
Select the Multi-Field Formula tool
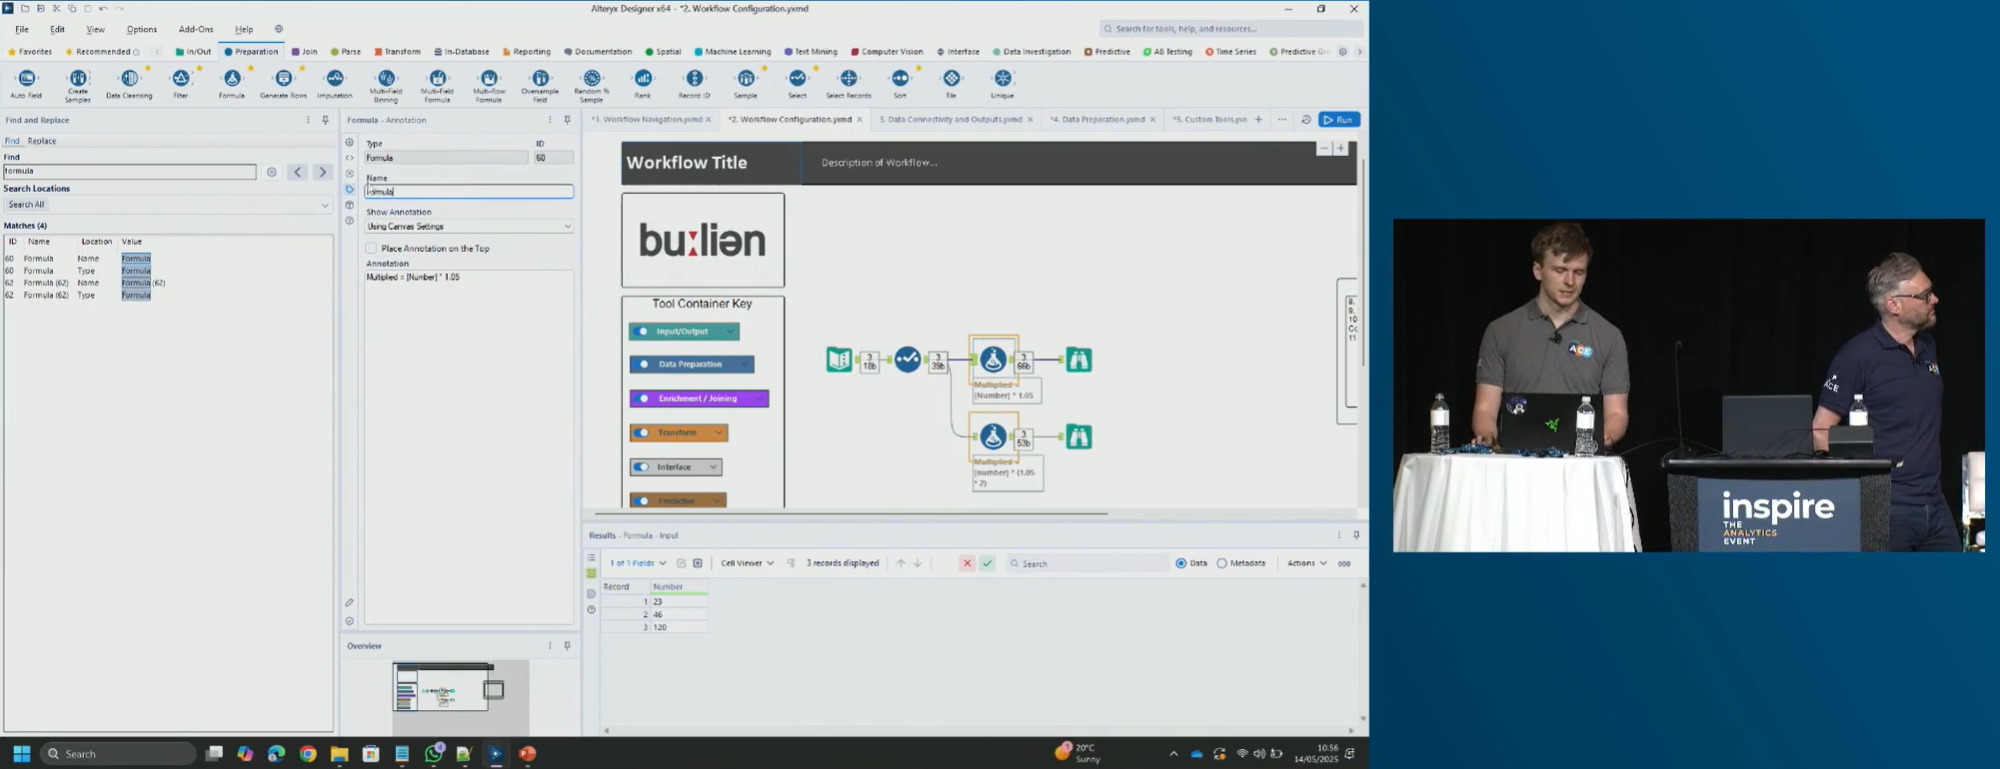pos(437,85)
